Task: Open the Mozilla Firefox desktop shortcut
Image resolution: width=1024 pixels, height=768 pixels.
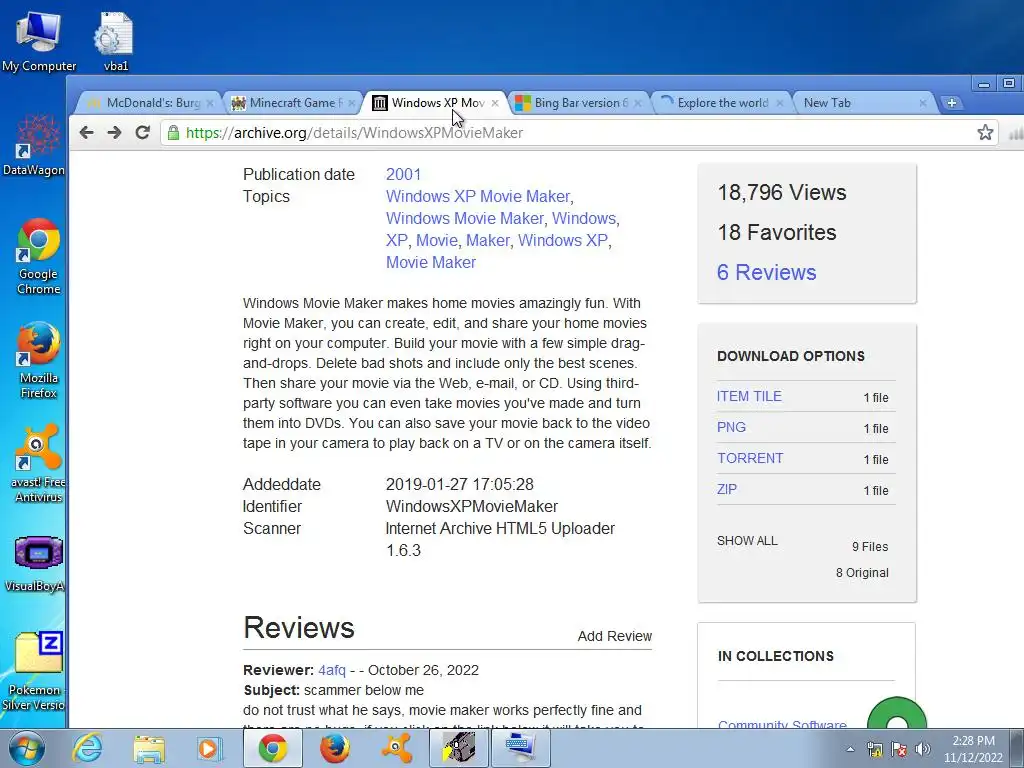Action: click(x=39, y=360)
